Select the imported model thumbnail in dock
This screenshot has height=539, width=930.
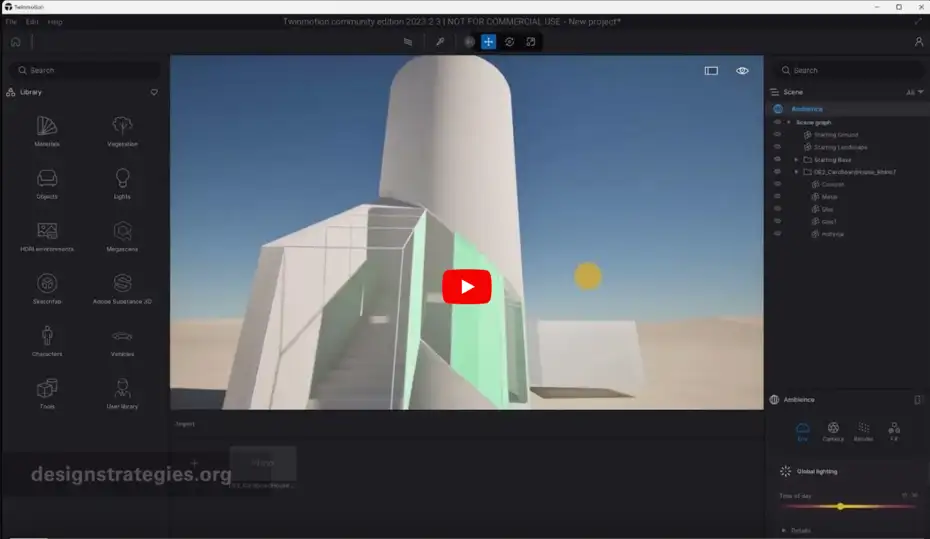point(263,464)
